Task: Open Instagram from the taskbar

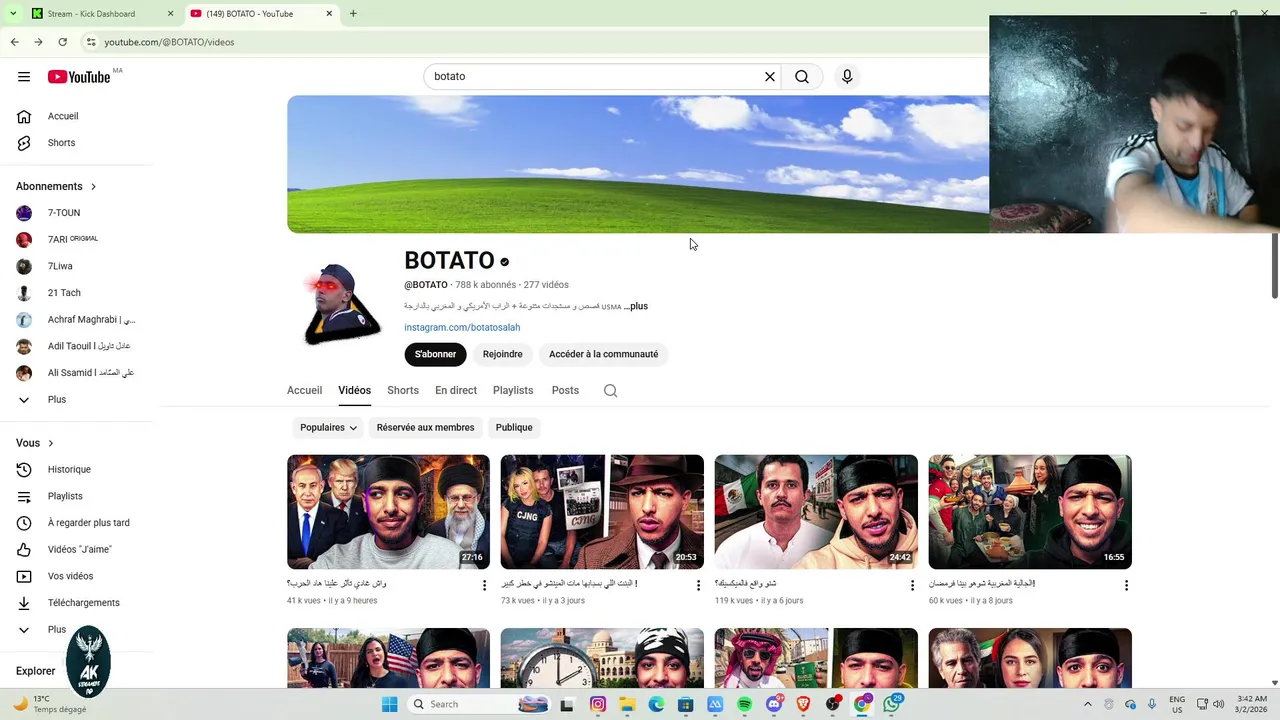Action: pyautogui.click(x=598, y=704)
